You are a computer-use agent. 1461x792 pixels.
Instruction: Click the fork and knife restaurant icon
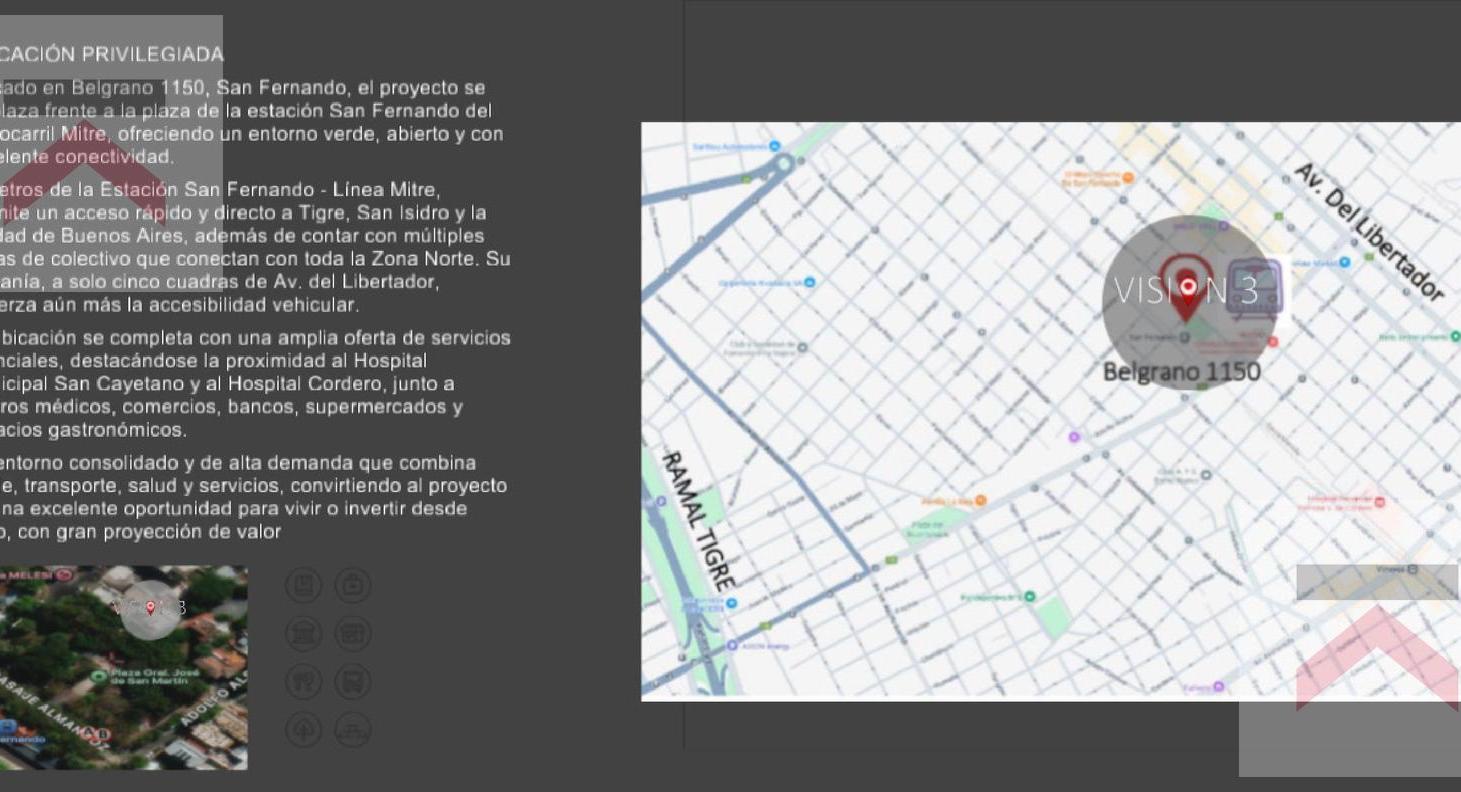tap(304, 681)
